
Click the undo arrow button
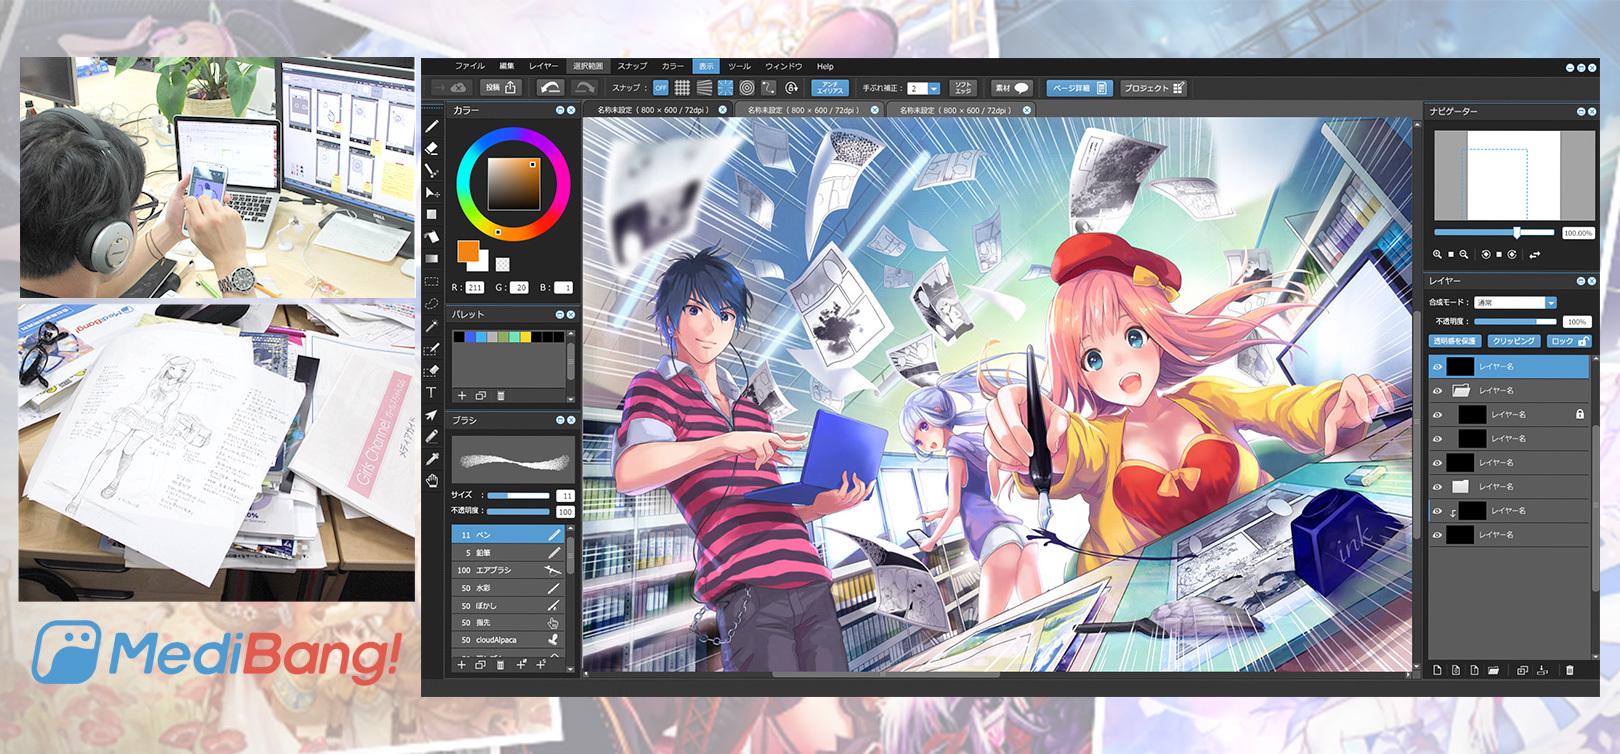(x=549, y=88)
